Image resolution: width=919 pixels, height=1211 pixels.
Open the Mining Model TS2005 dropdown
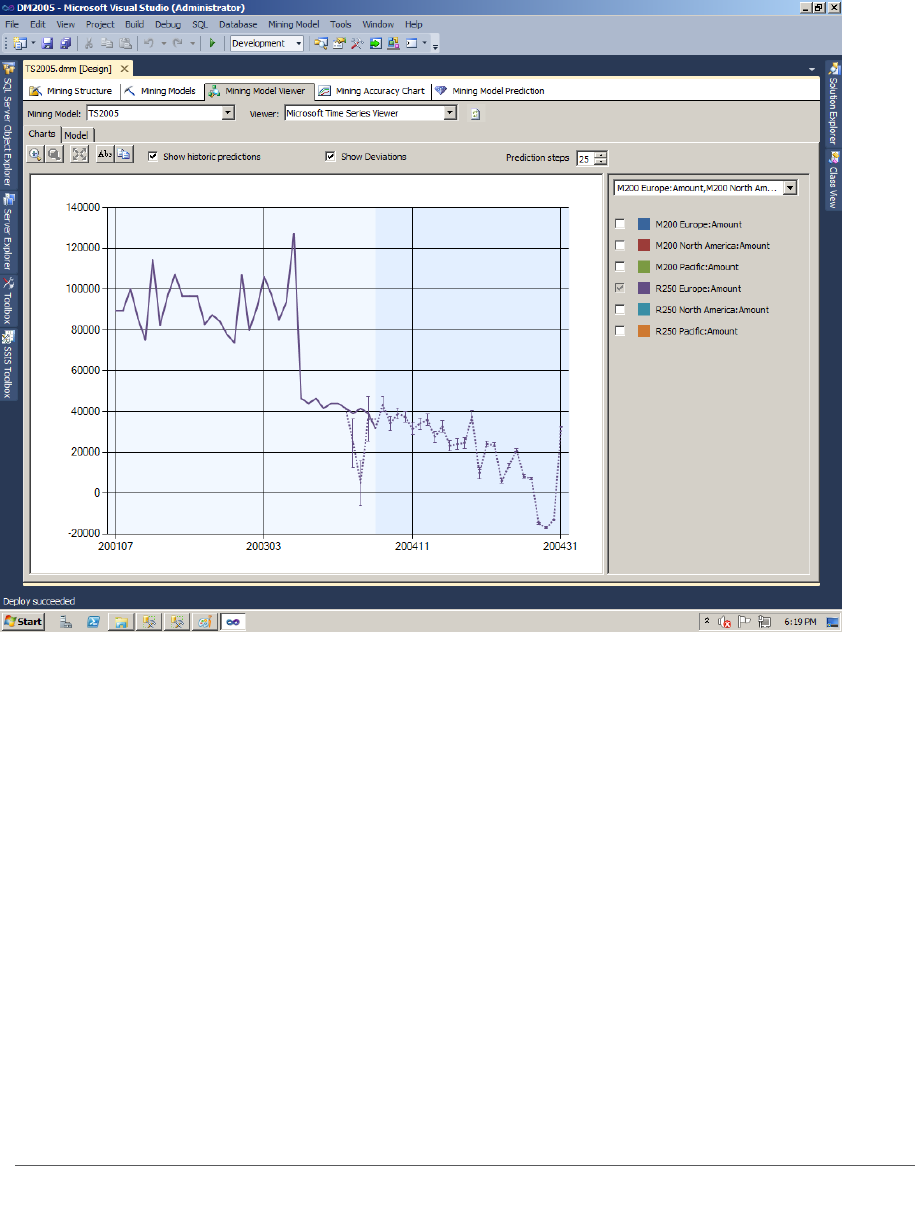tap(228, 113)
